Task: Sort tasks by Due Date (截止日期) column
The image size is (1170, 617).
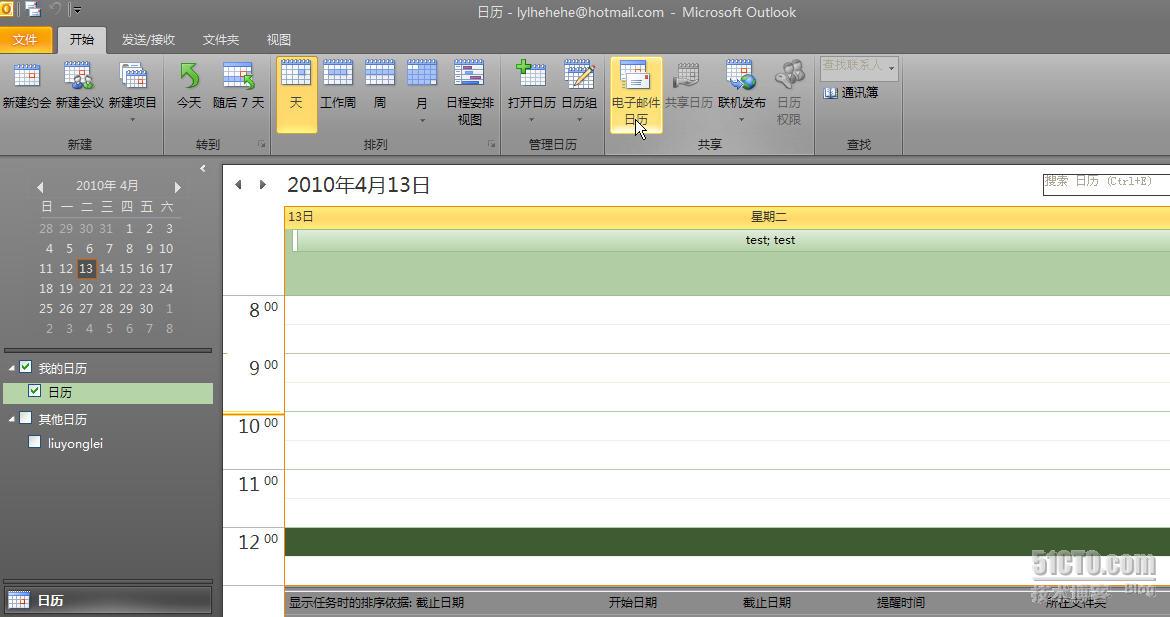Action: pos(766,602)
